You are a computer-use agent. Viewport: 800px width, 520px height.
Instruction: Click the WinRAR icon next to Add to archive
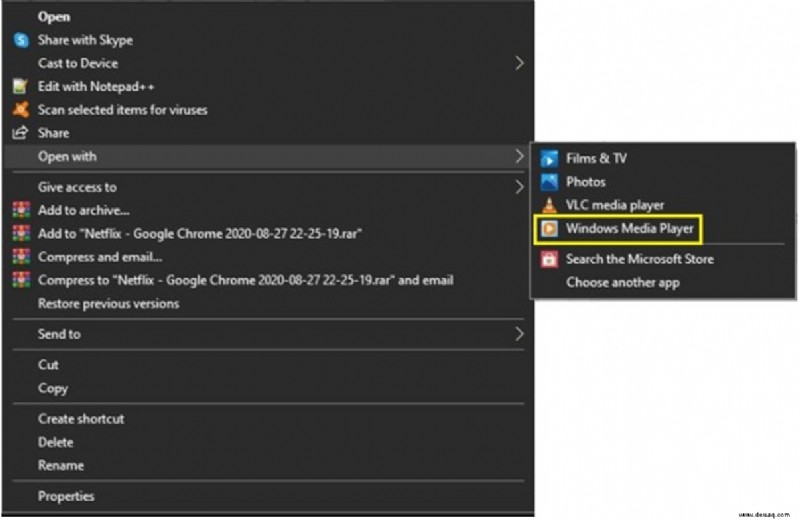click(21, 210)
